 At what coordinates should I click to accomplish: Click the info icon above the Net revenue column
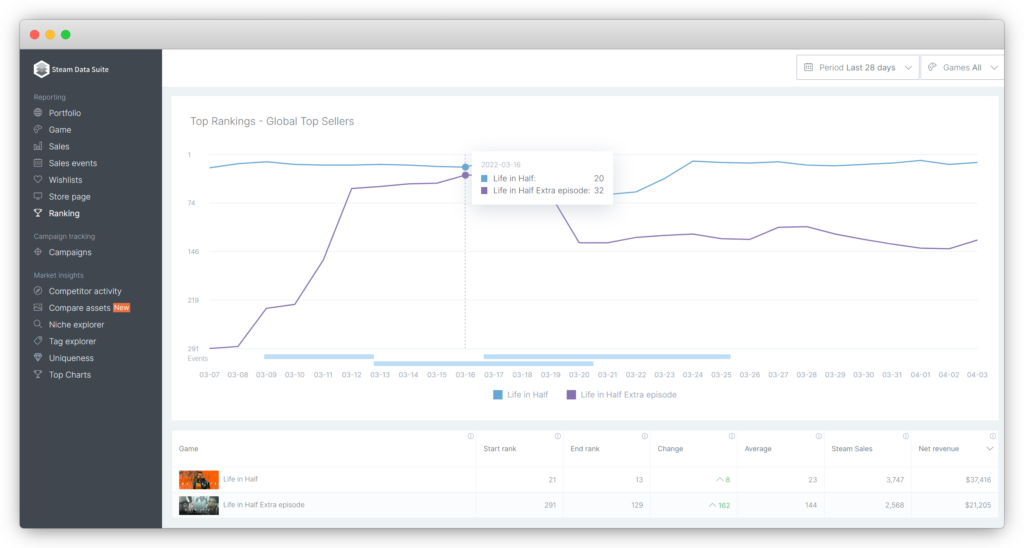(x=993, y=436)
